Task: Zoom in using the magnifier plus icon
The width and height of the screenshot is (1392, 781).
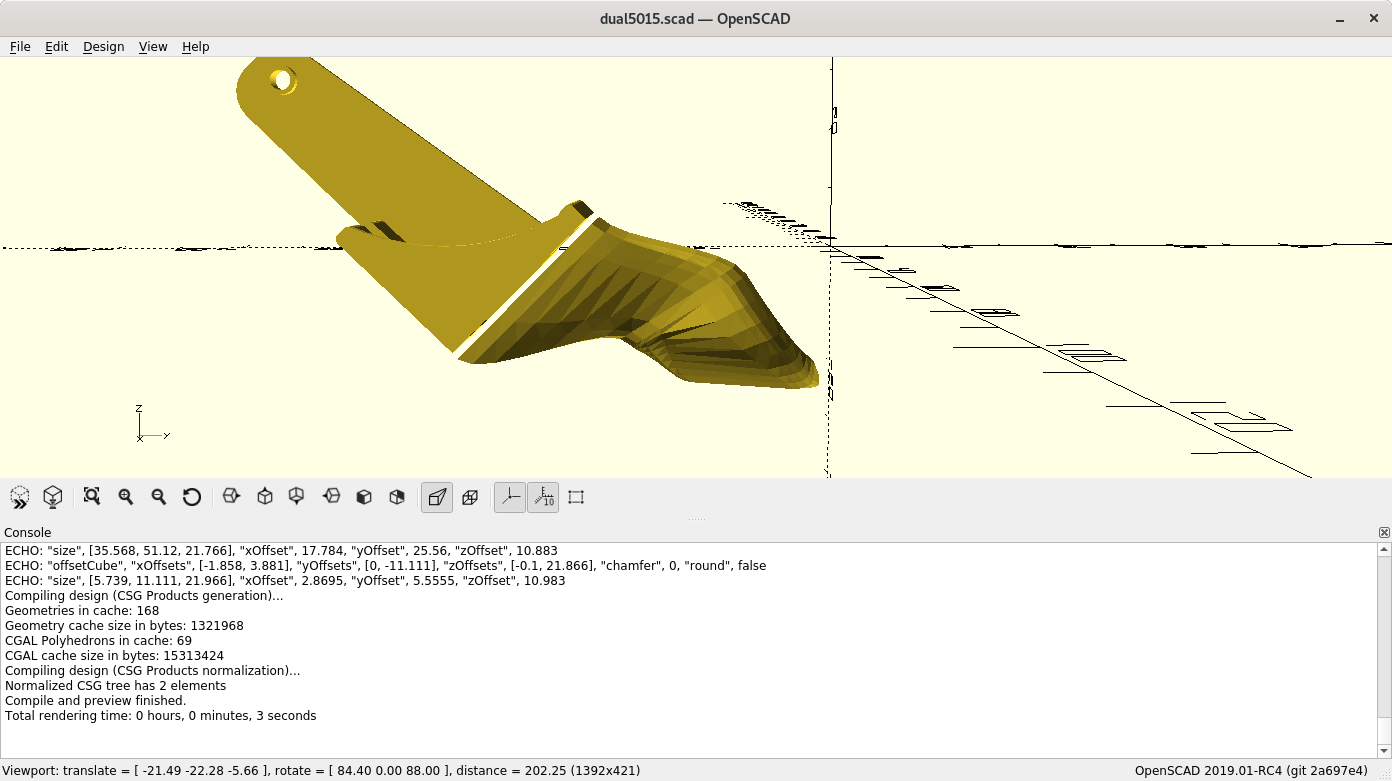Action: pos(126,497)
